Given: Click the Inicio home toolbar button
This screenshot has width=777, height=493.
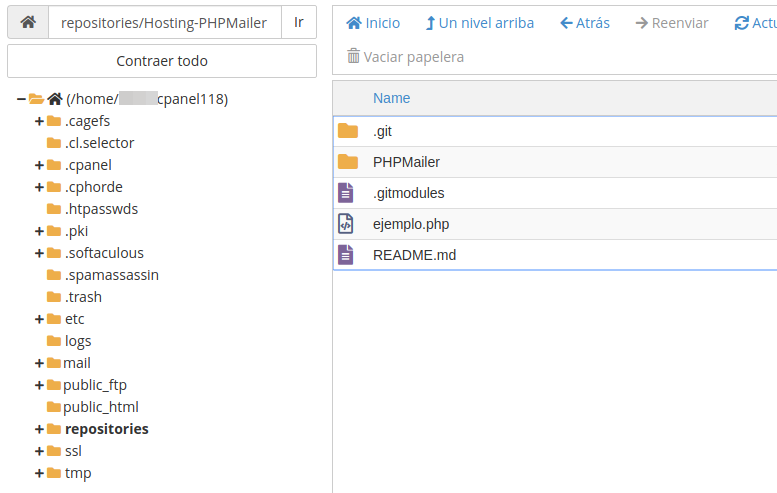Looking at the screenshot, I should pos(372,23).
